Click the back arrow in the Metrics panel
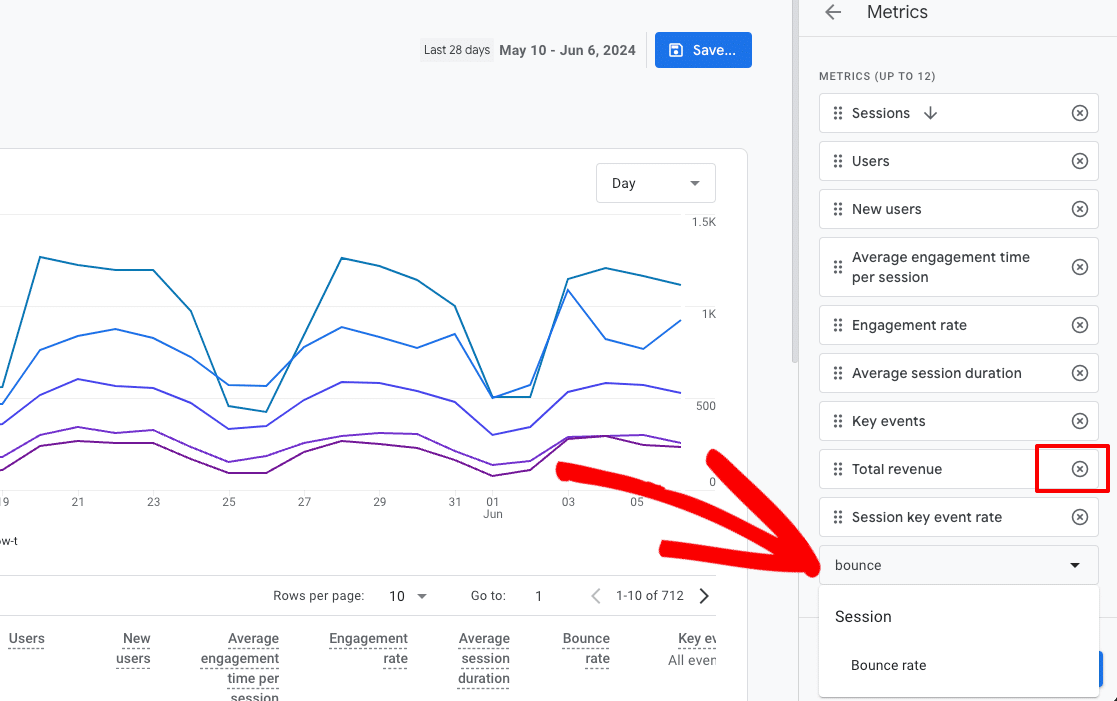This screenshot has width=1117, height=701. pyautogui.click(x=833, y=12)
